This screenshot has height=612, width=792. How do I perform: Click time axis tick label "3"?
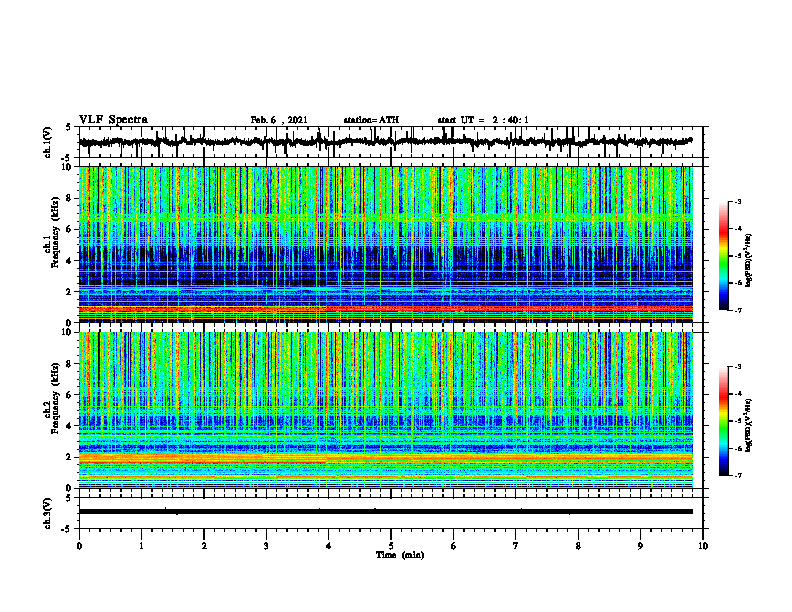266,546
